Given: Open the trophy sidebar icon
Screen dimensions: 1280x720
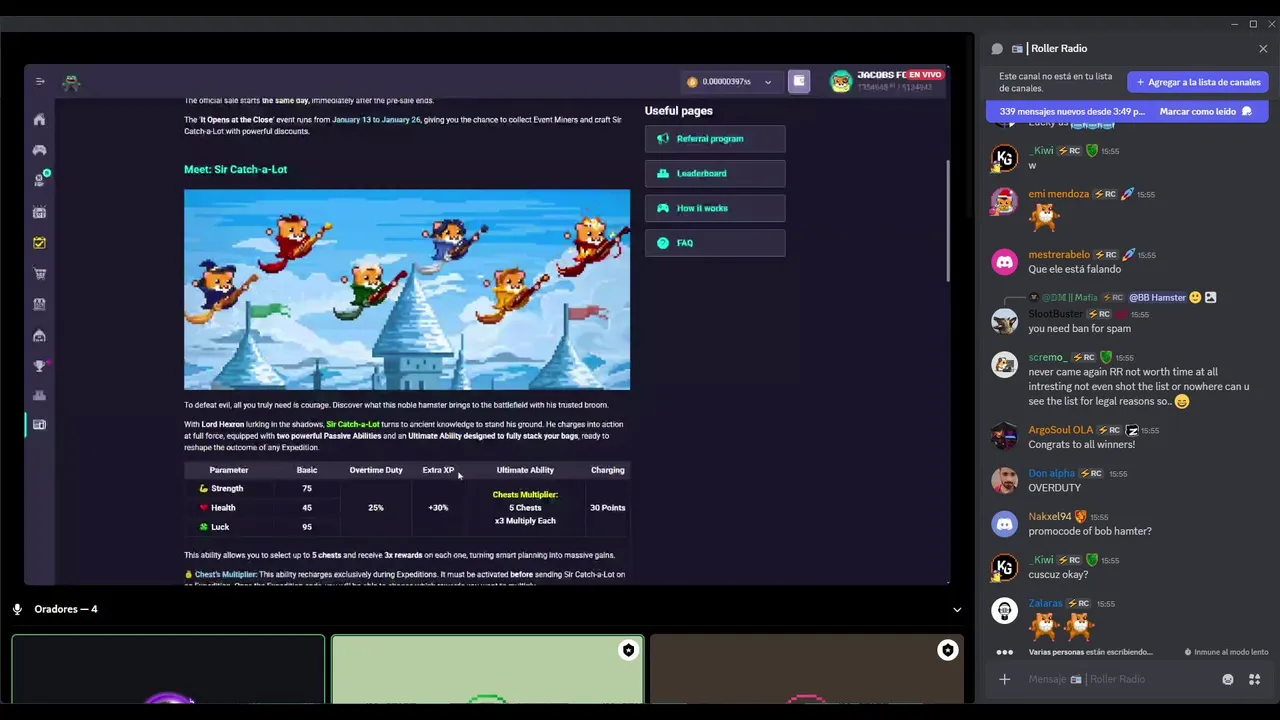Looking at the screenshot, I should [x=40, y=366].
